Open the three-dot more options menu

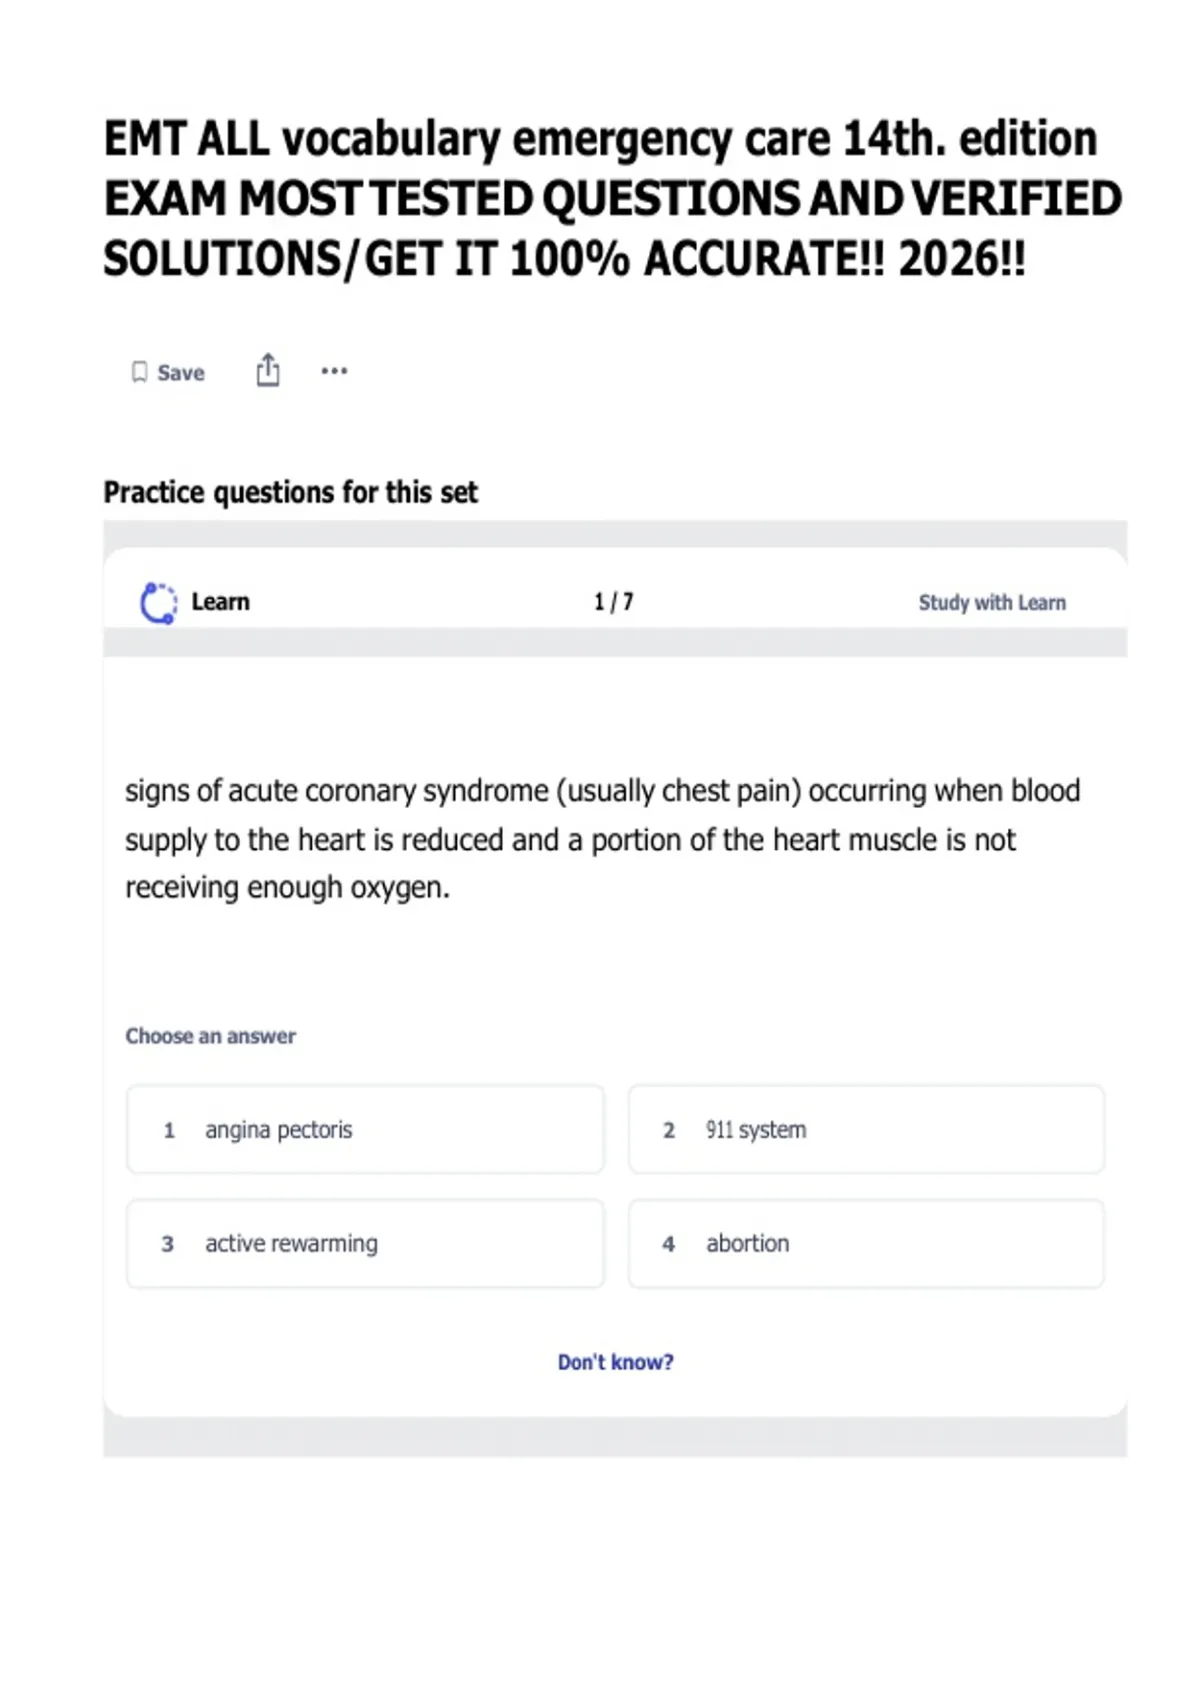pos(334,371)
